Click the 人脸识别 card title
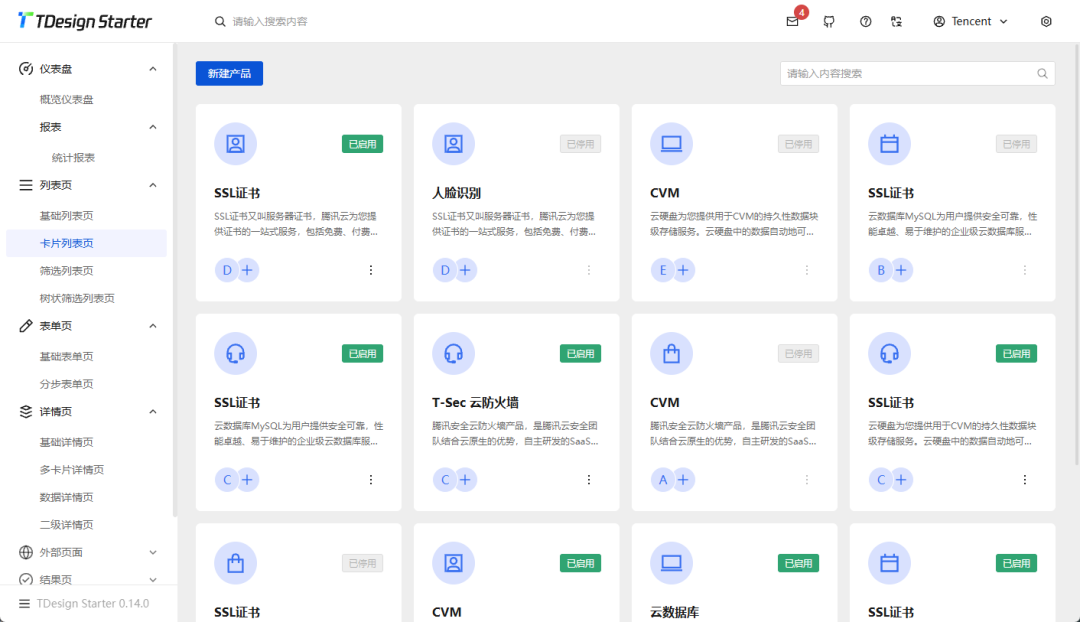This screenshot has height=622, width=1080. coord(456,193)
